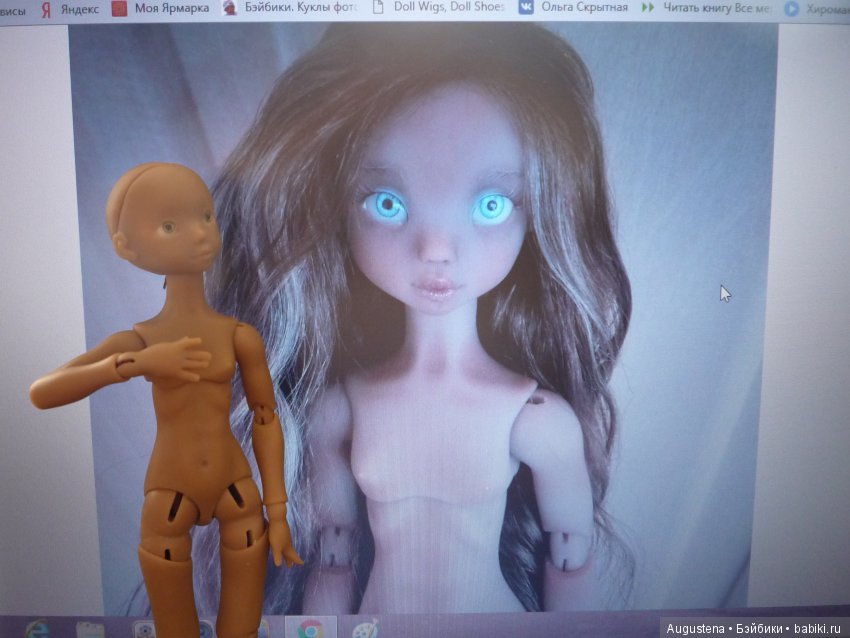Click the red Yandex favicon in bookmarks bar

[45, 8]
